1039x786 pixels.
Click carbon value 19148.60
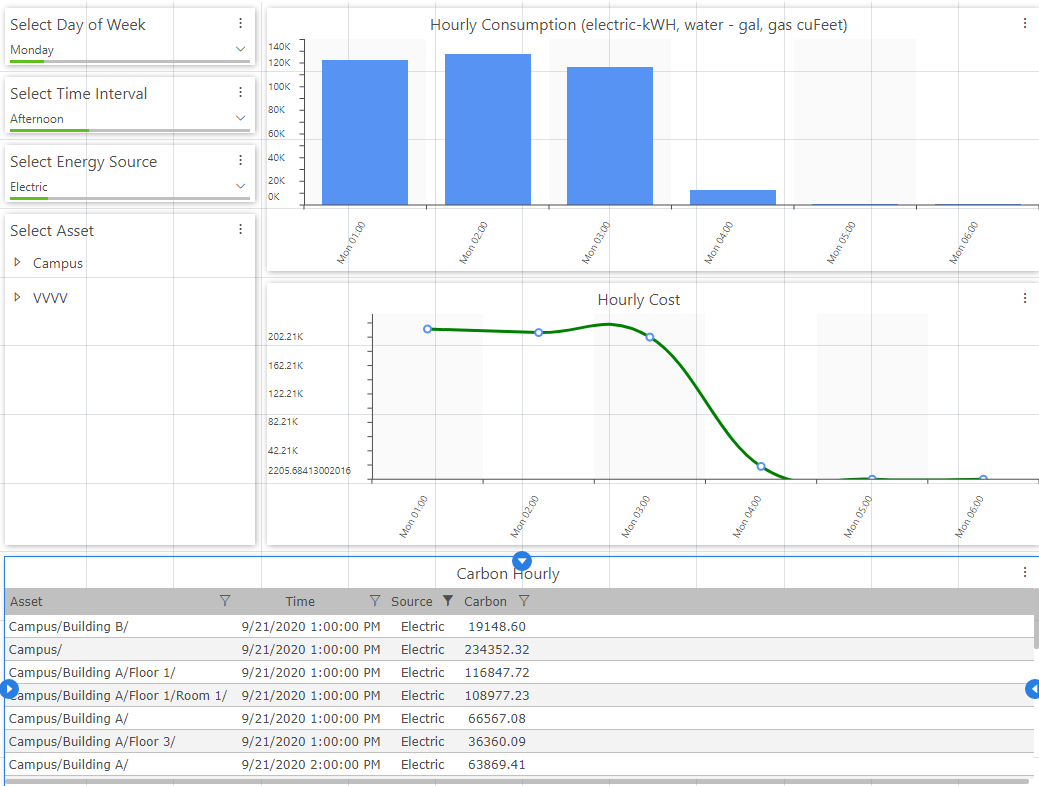coord(497,626)
